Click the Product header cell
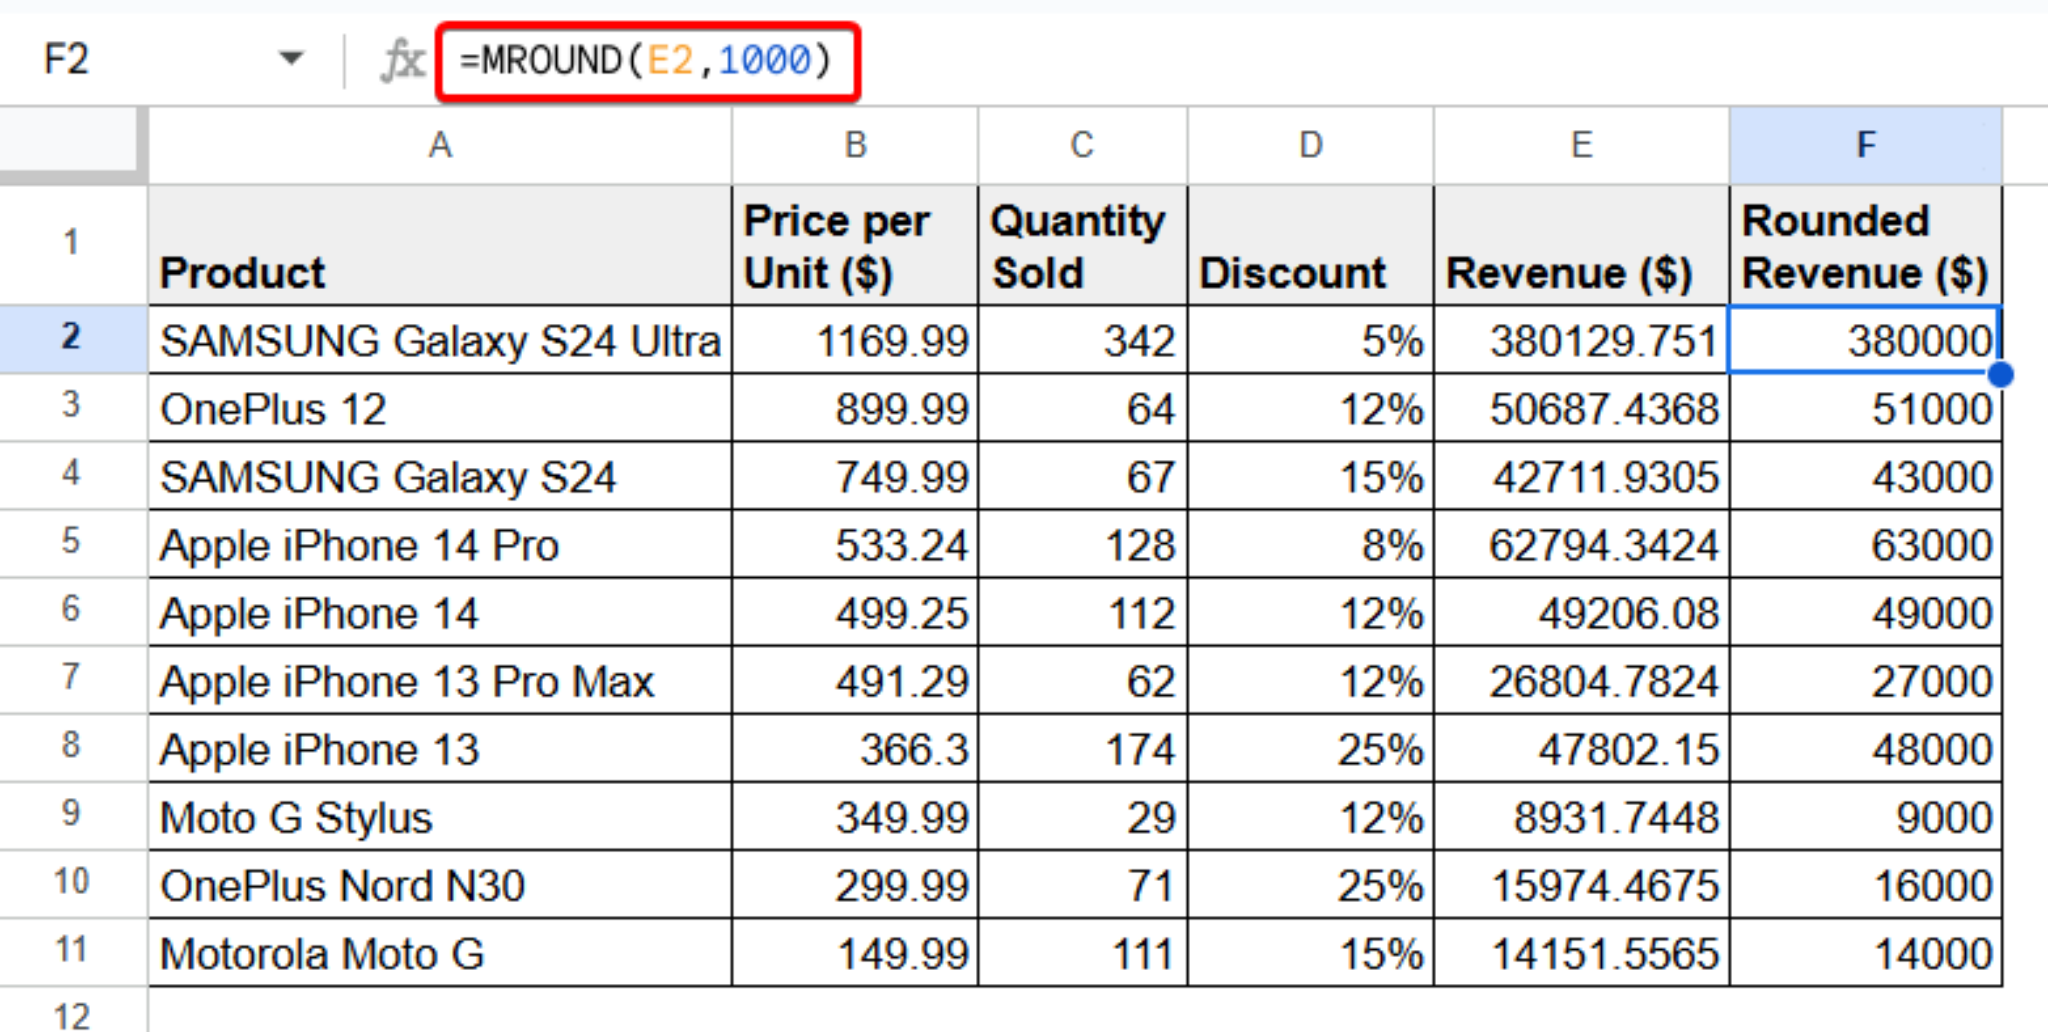Image resolution: width=2048 pixels, height=1032 pixels. coord(440,245)
